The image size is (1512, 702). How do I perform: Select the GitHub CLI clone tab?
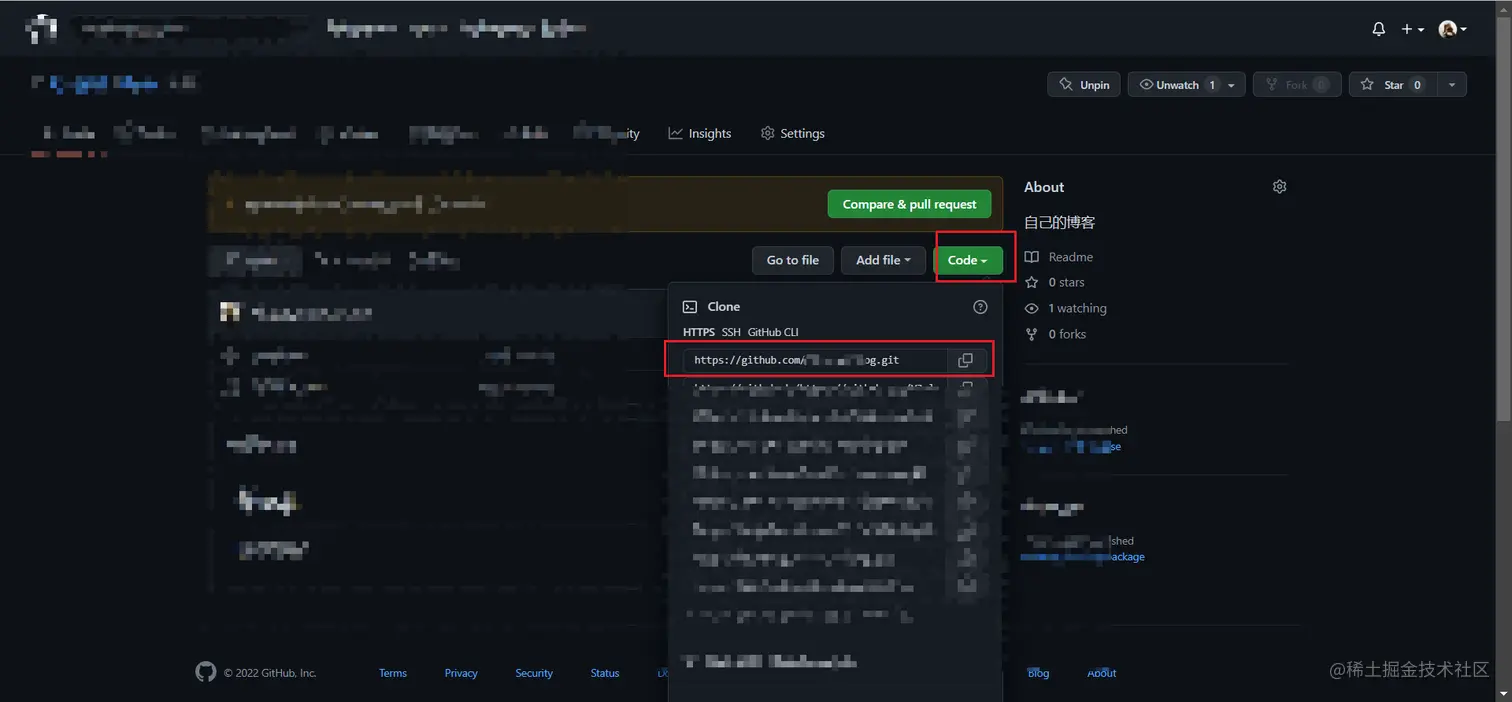[773, 332]
